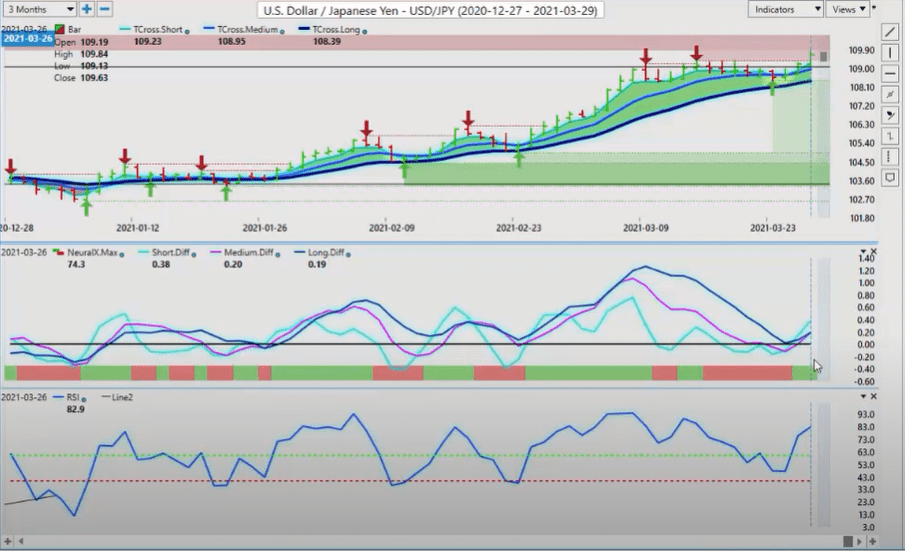Click the left scroll arrow at bottom
This screenshot has height=551, width=905.
pyautogui.click(x=21, y=541)
